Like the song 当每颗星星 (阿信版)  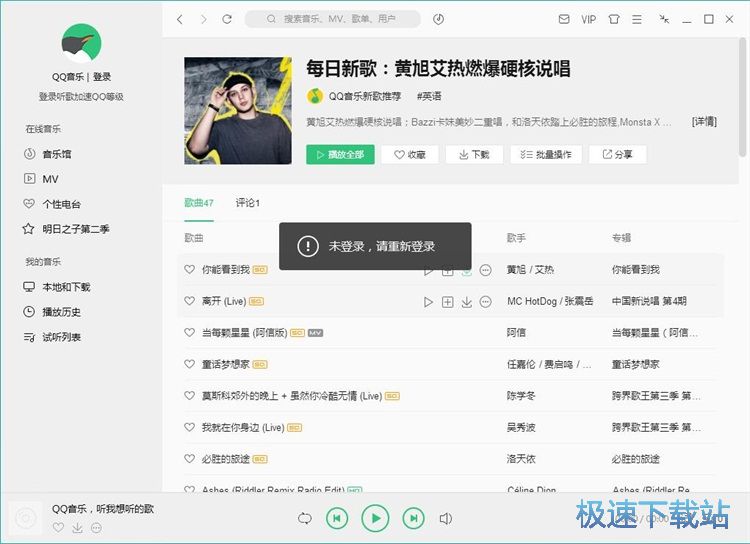[189, 333]
